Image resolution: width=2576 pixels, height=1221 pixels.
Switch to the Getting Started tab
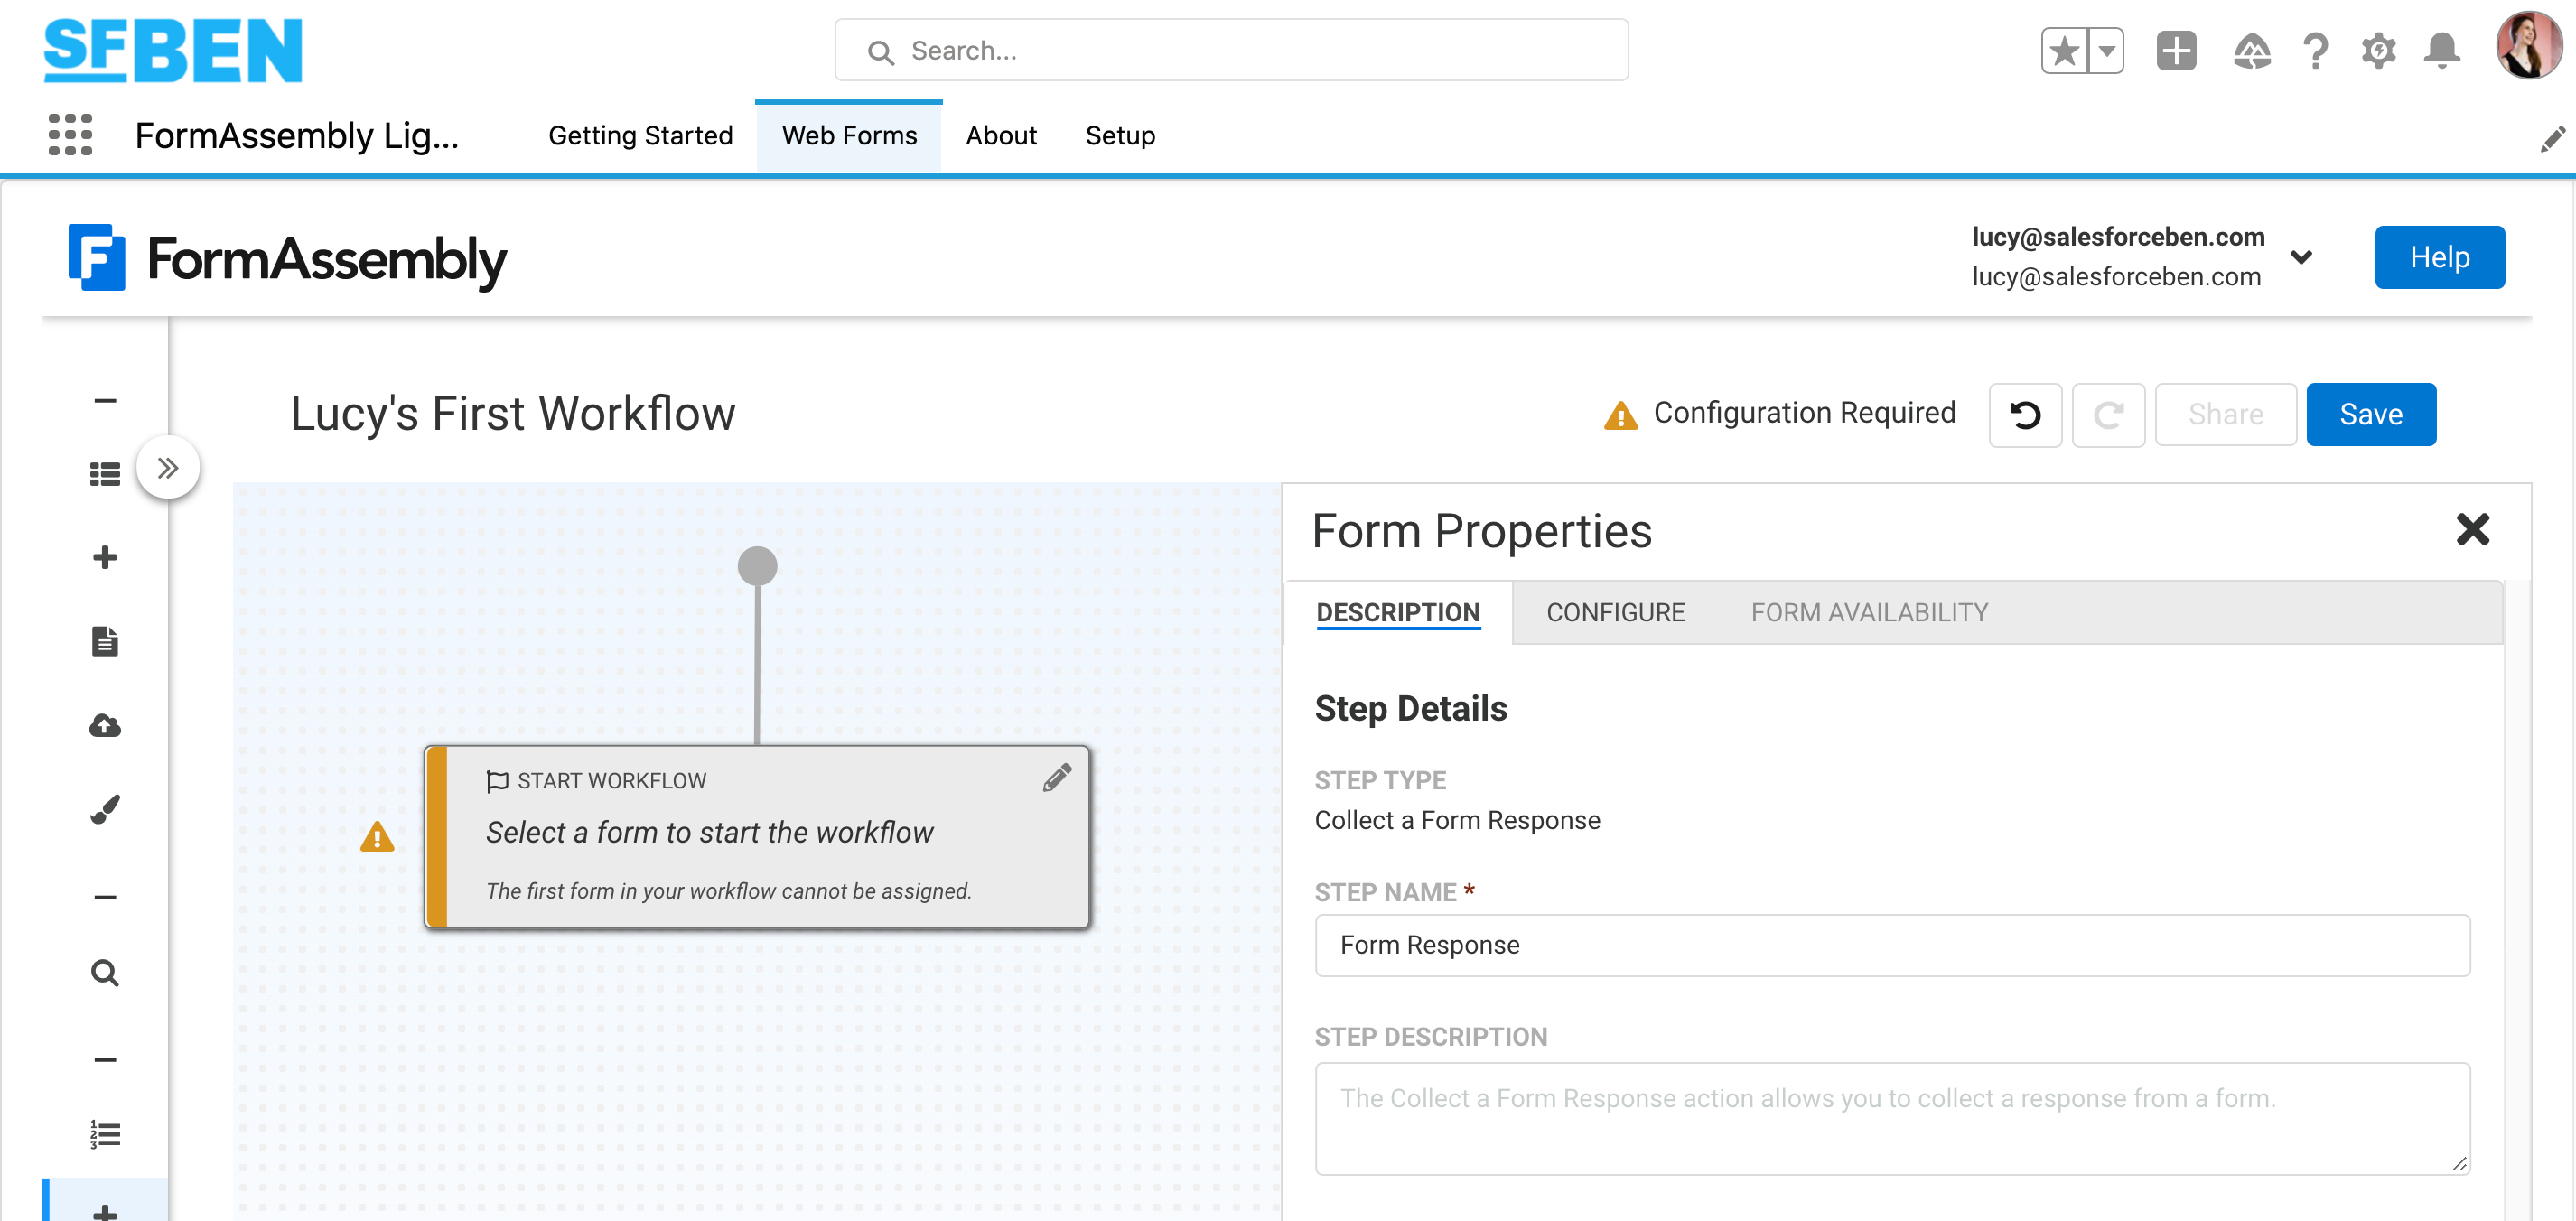click(x=640, y=135)
